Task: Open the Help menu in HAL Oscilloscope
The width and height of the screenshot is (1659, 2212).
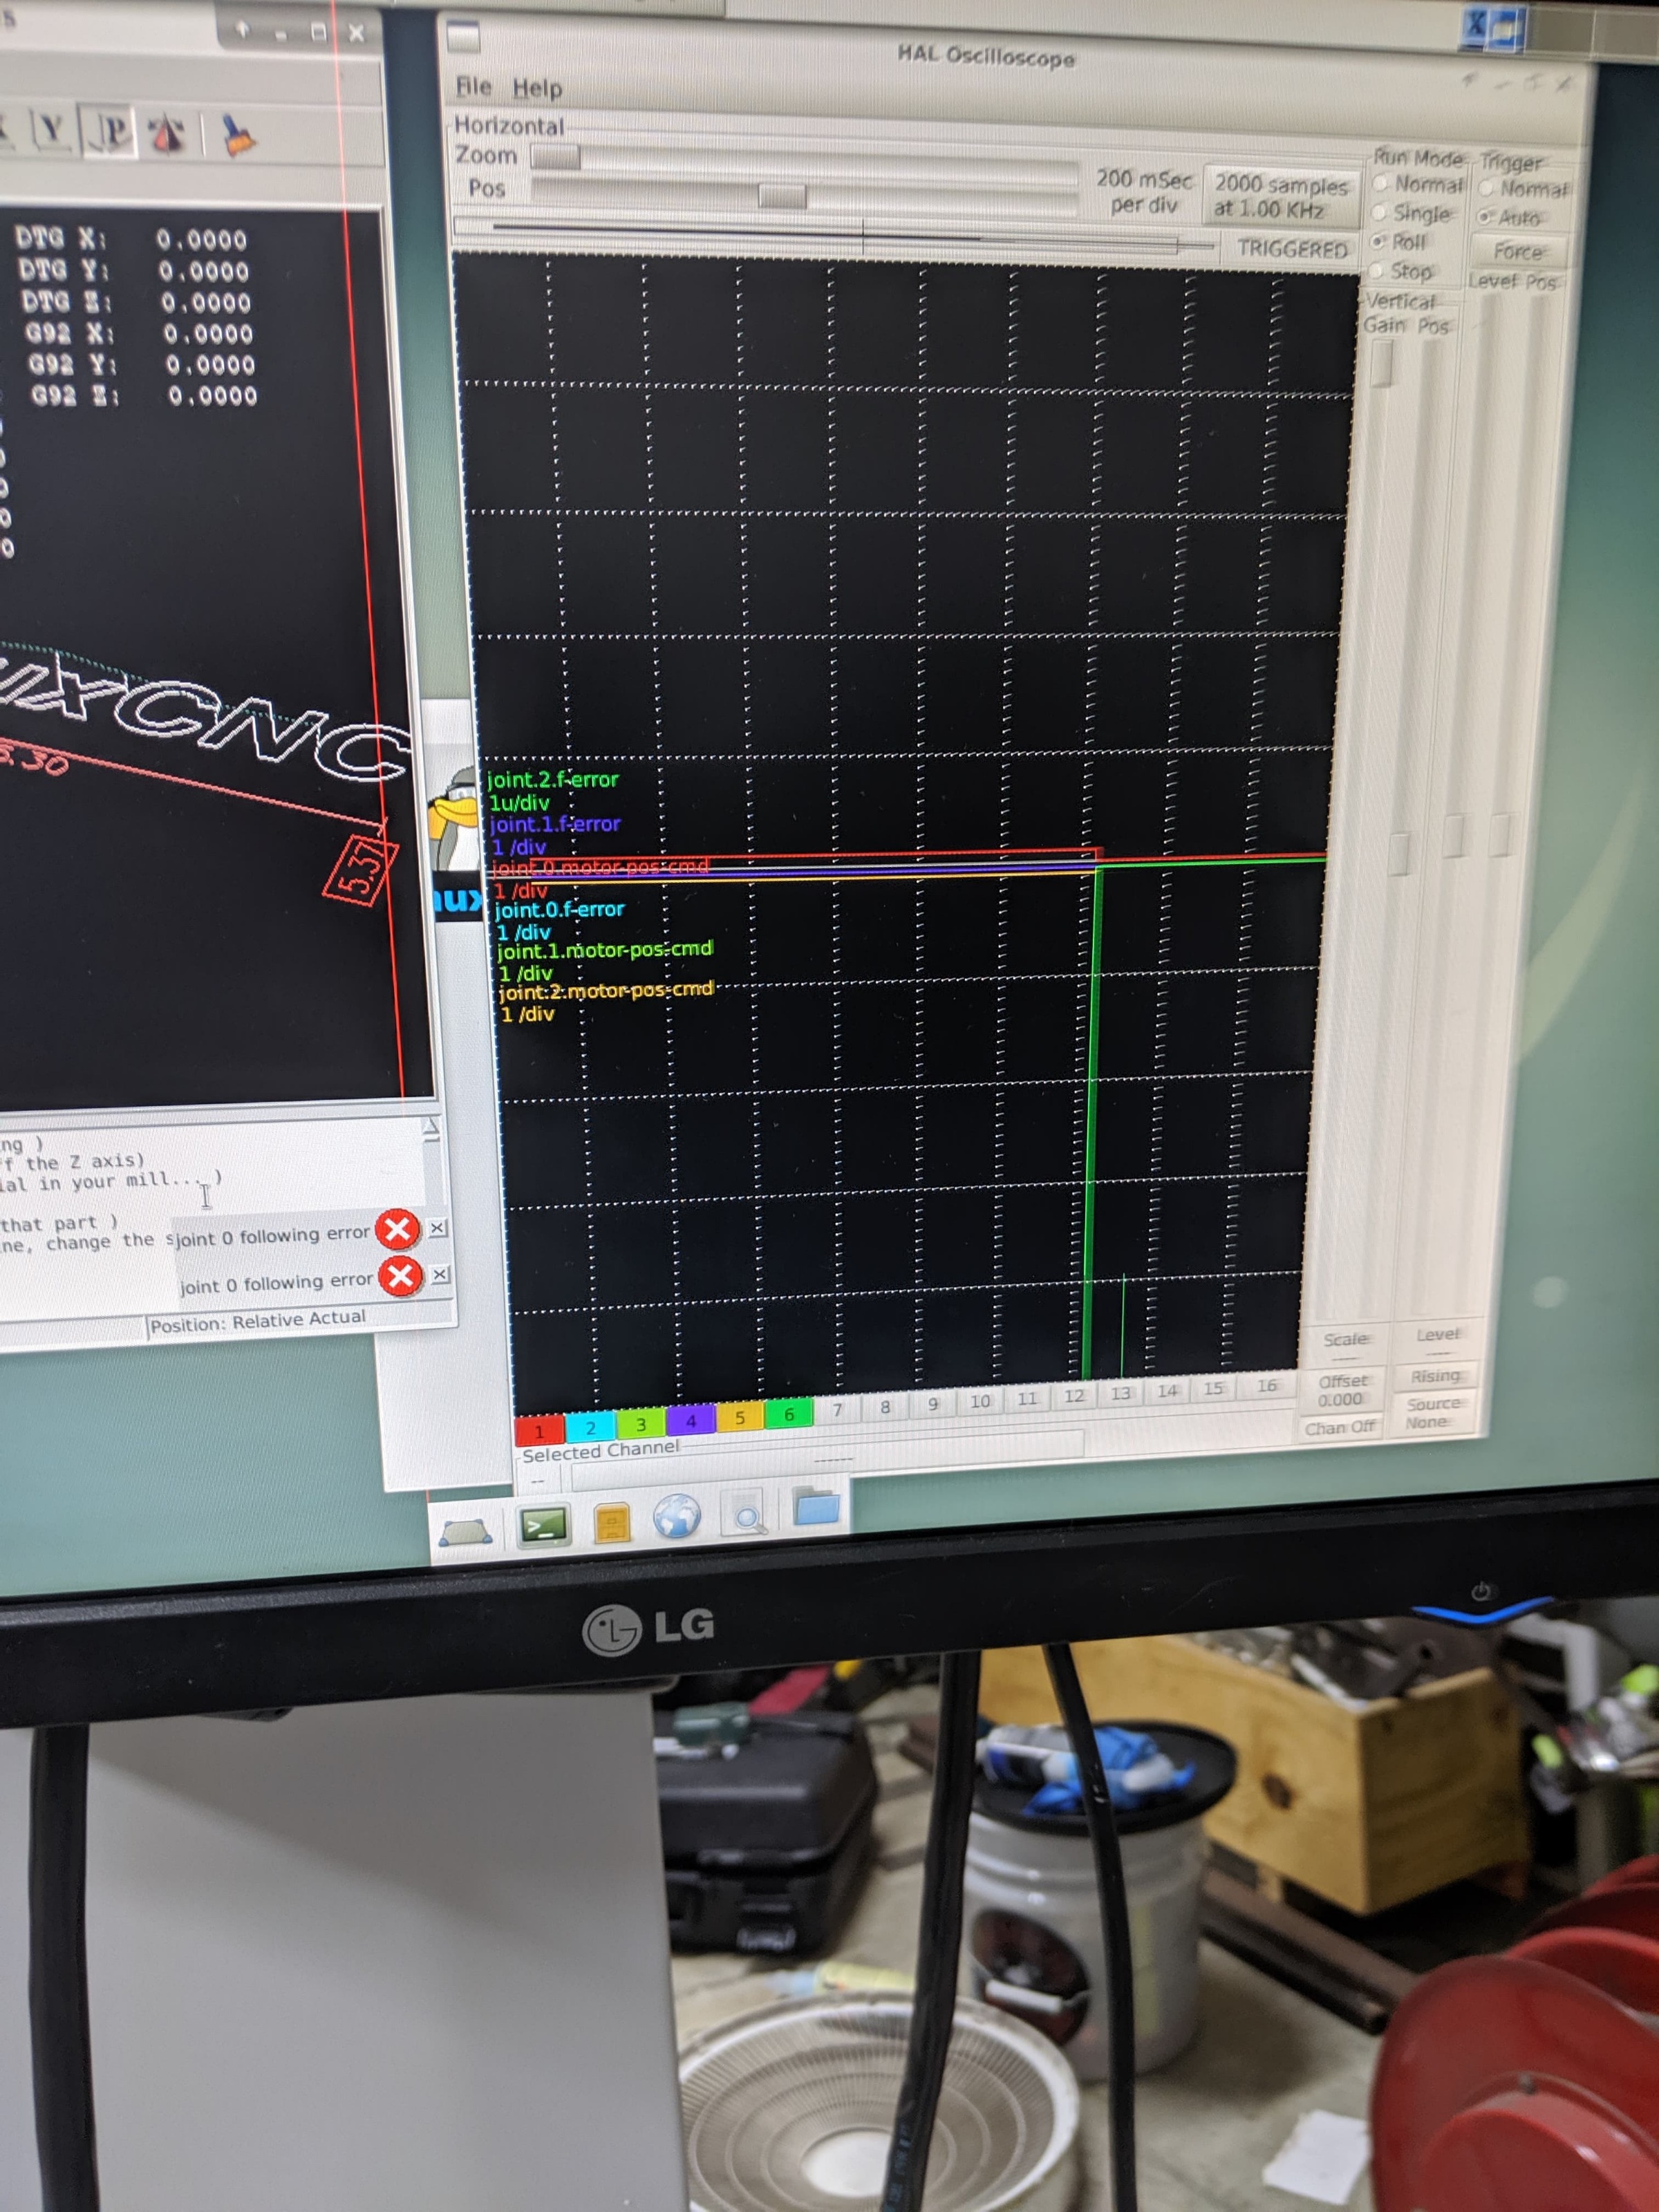Action: pyautogui.click(x=537, y=89)
